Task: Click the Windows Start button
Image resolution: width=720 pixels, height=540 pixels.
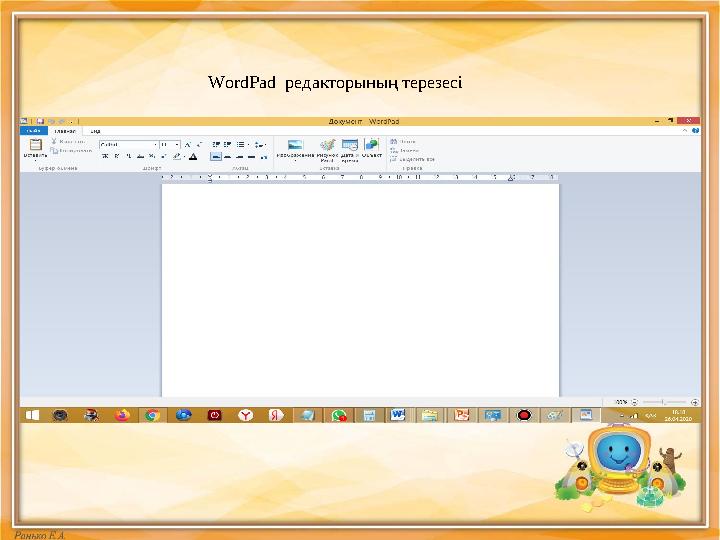Action: tap(32, 416)
